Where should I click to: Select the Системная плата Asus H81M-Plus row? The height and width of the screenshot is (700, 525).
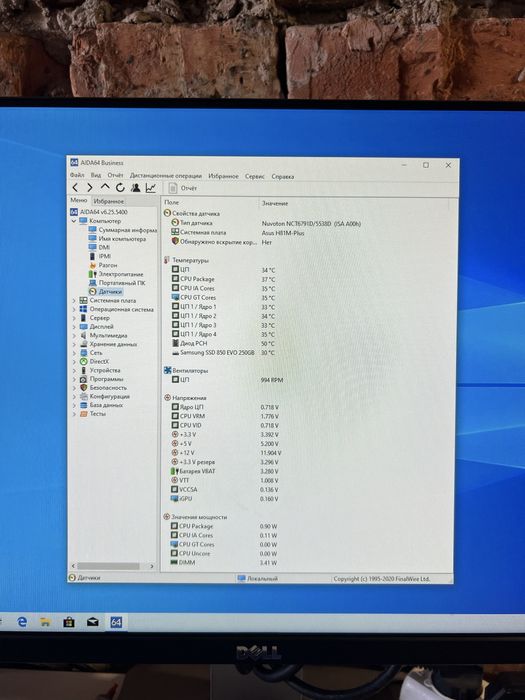[x=238, y=233]
